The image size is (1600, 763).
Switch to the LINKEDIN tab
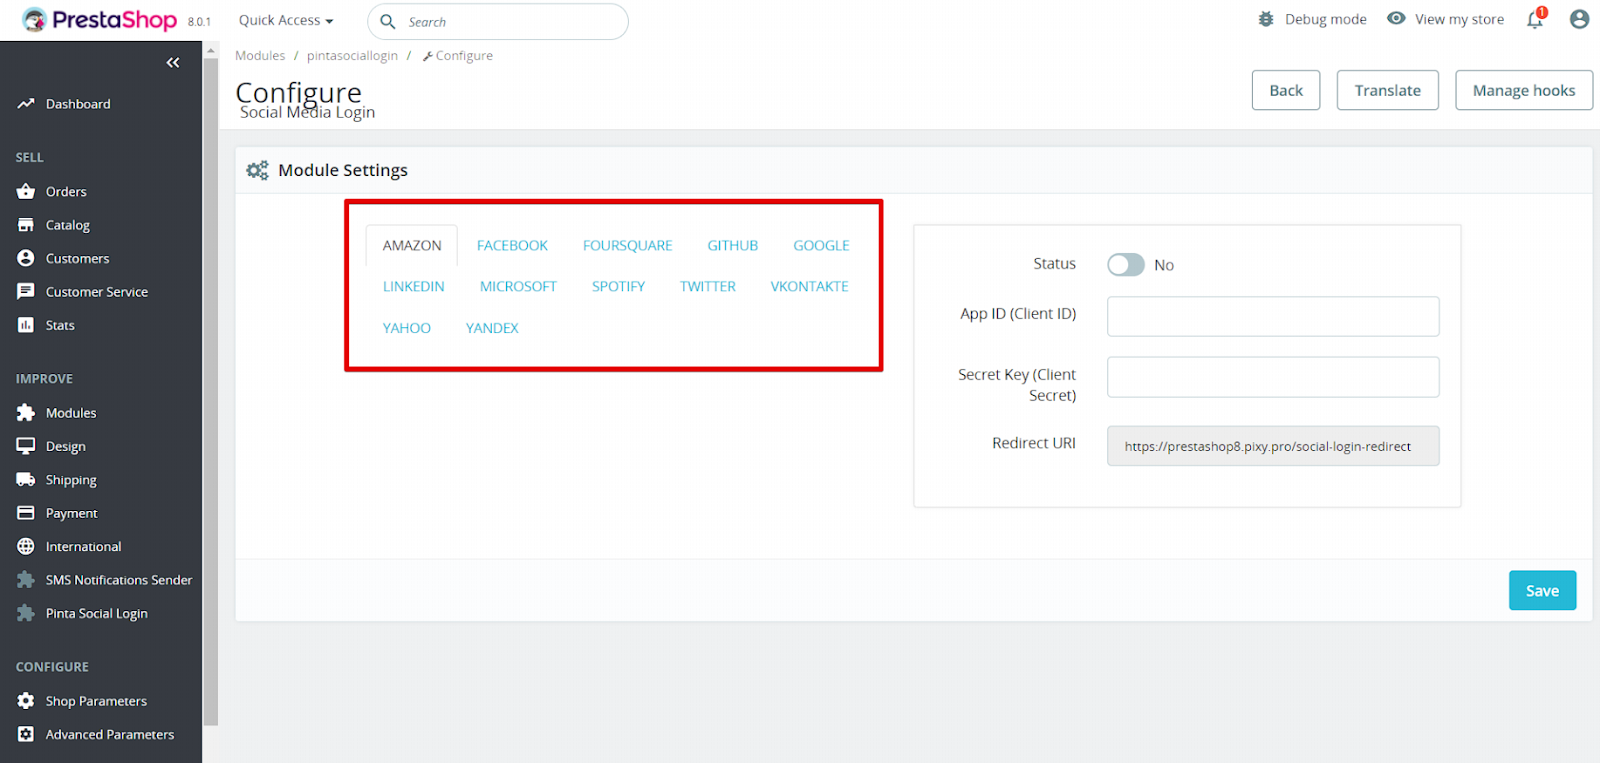pyautogui.click(x=414, y=287)
